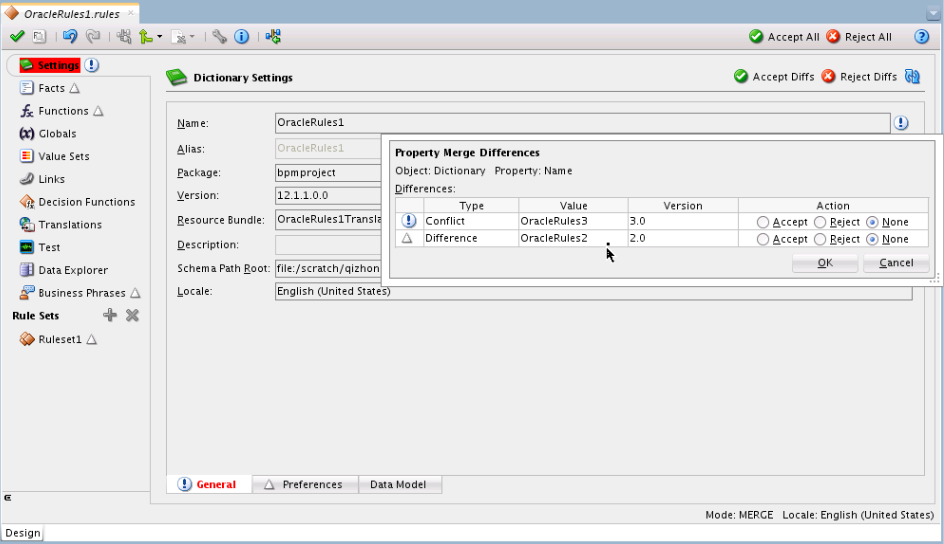Click the gray redo arrow icon
The height and width of the screenshot is (544, 944).
[x=93, y=37]
